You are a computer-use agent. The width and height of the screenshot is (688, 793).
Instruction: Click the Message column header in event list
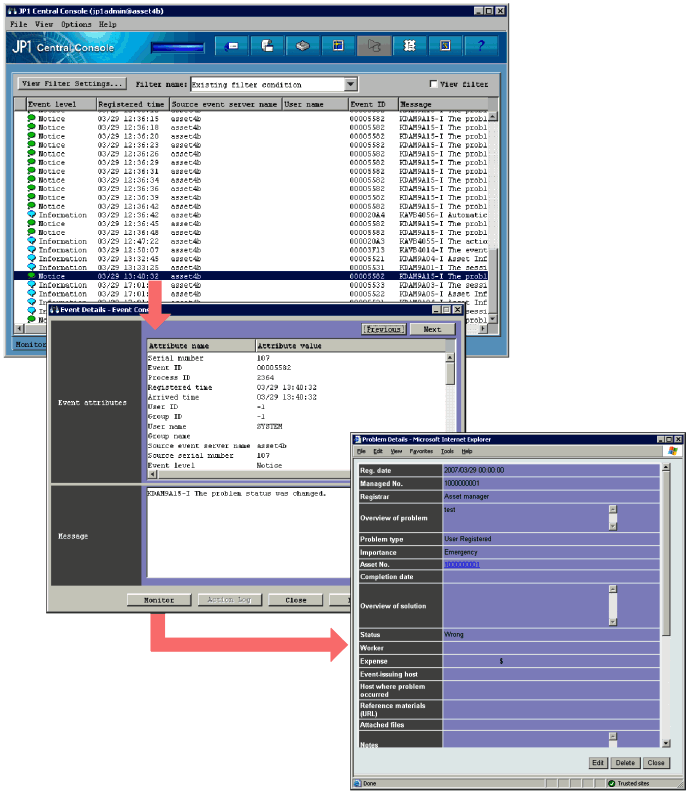[x=443, y=104]
